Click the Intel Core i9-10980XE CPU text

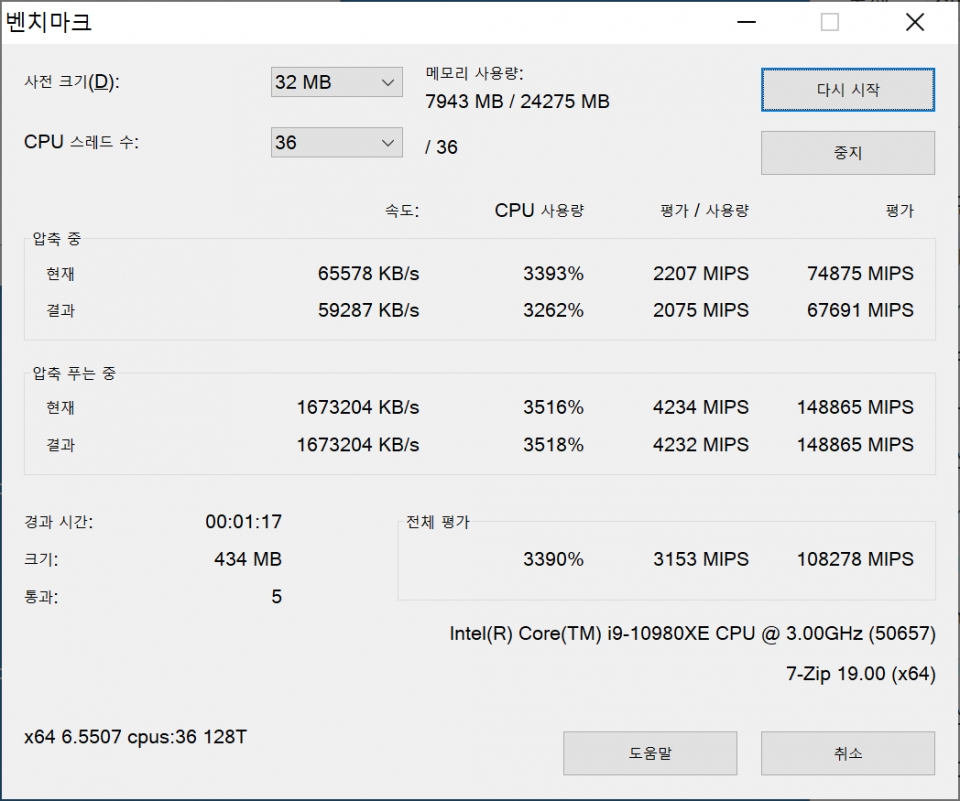692,635
